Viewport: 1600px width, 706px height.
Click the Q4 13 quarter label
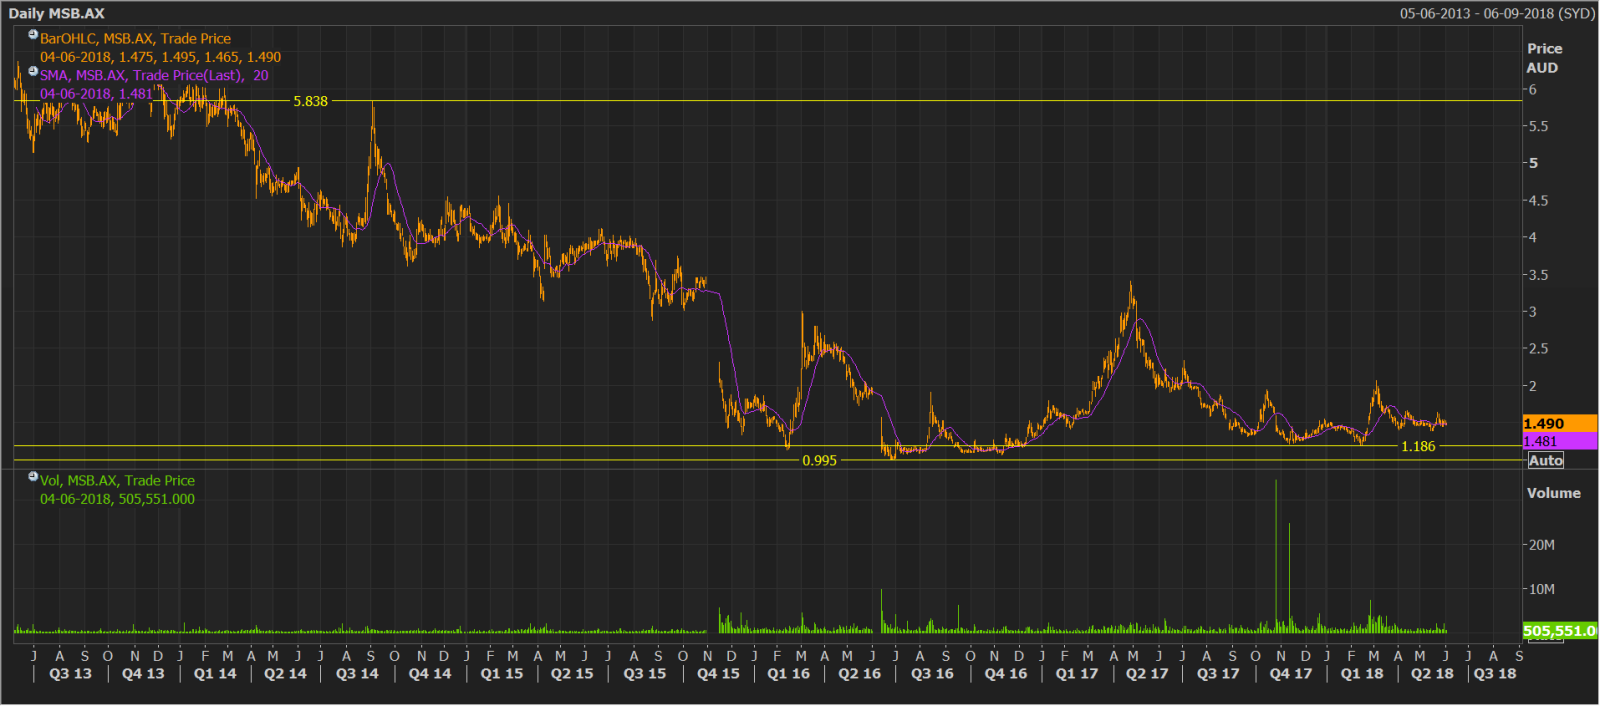point(143,674)
